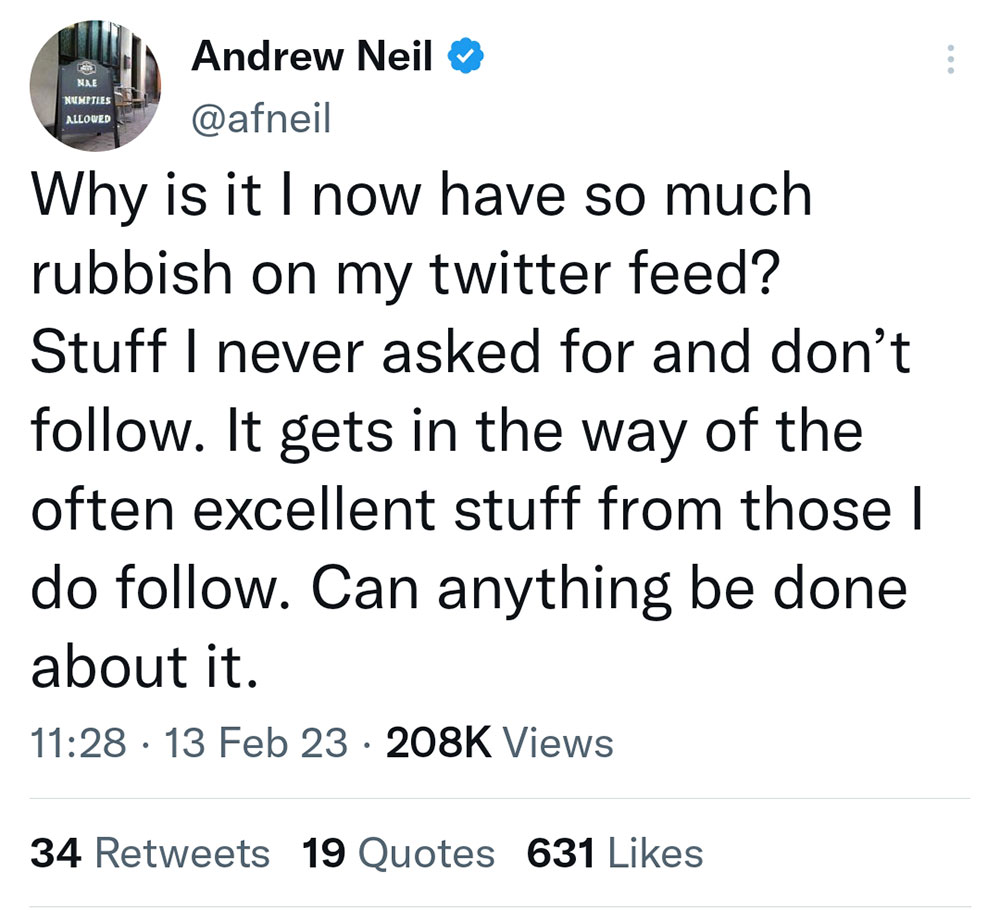Click the Andrew Neil display name
This screenshot has width=1000, height=910.
point(312,58)
